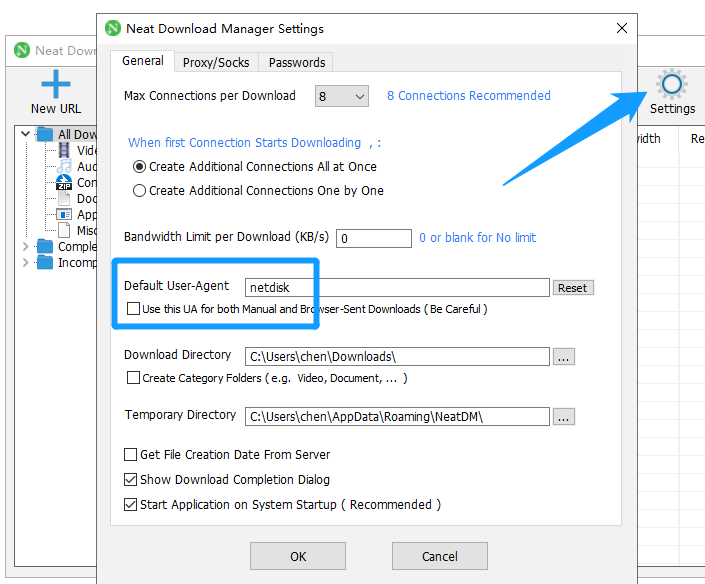Click the Complete folder icon
The height and width of the screenshot is (584, 705).
click(45, 246)
